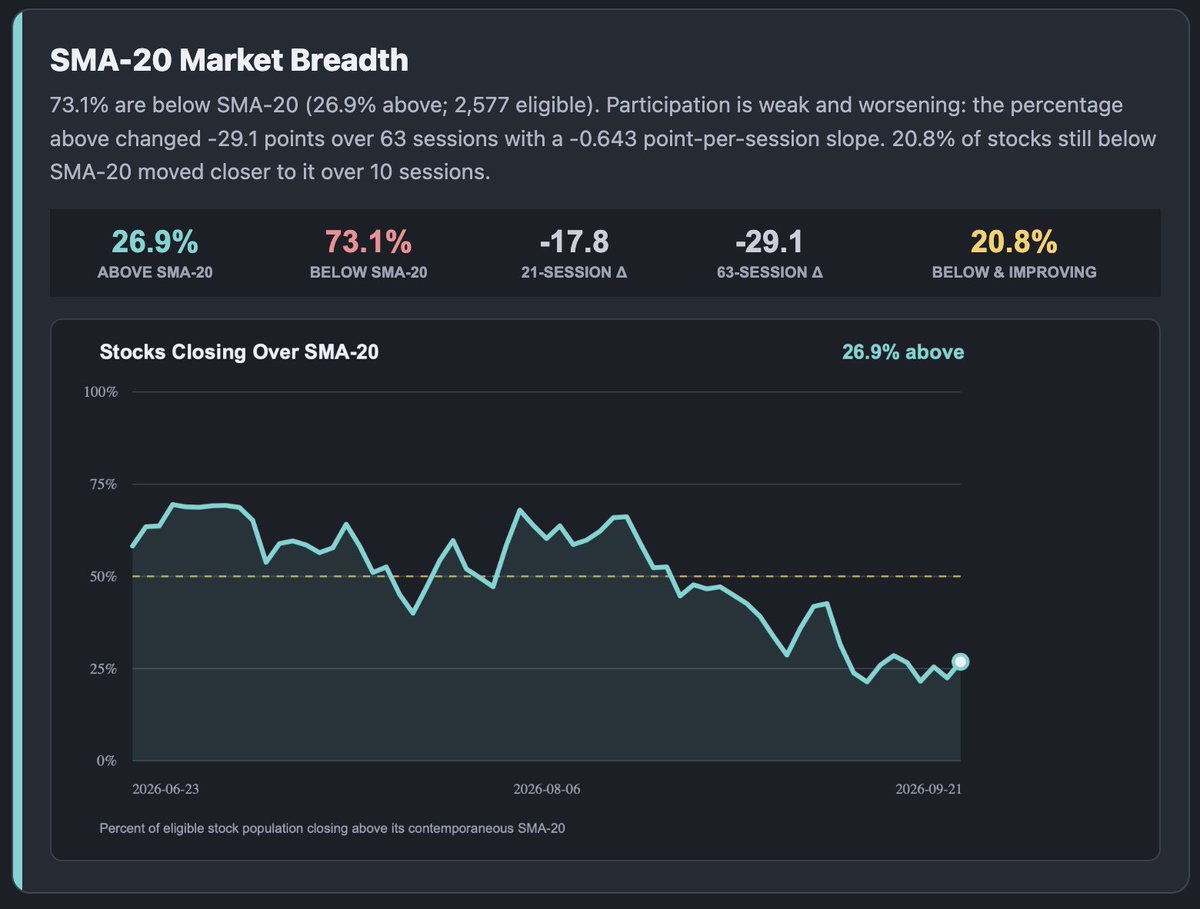Screen dimensions: 1200x909
Task: Click the 25% y-axis label
Action: (x=104, y=668)
